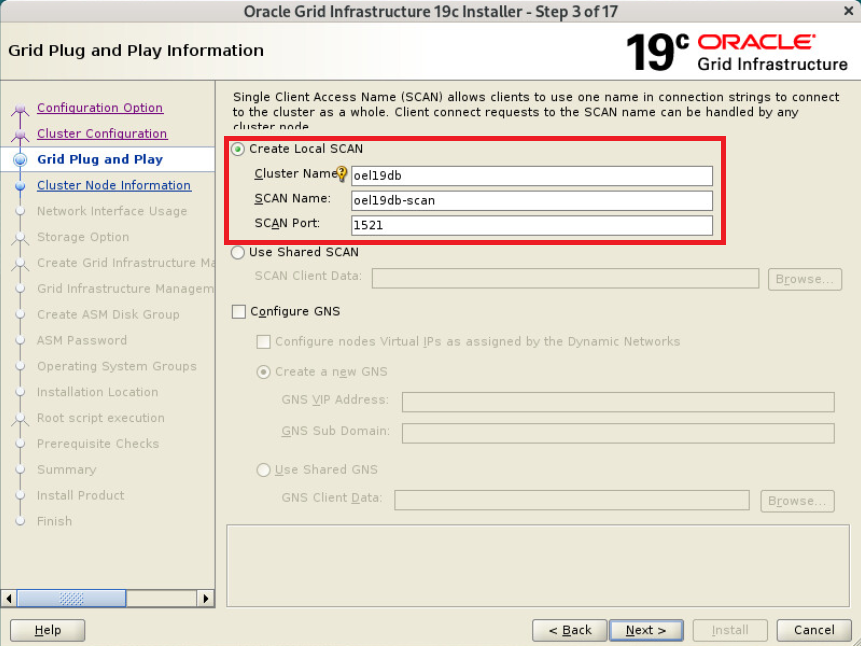Click Browse for GNS Client Data

[x=797, y=501]
